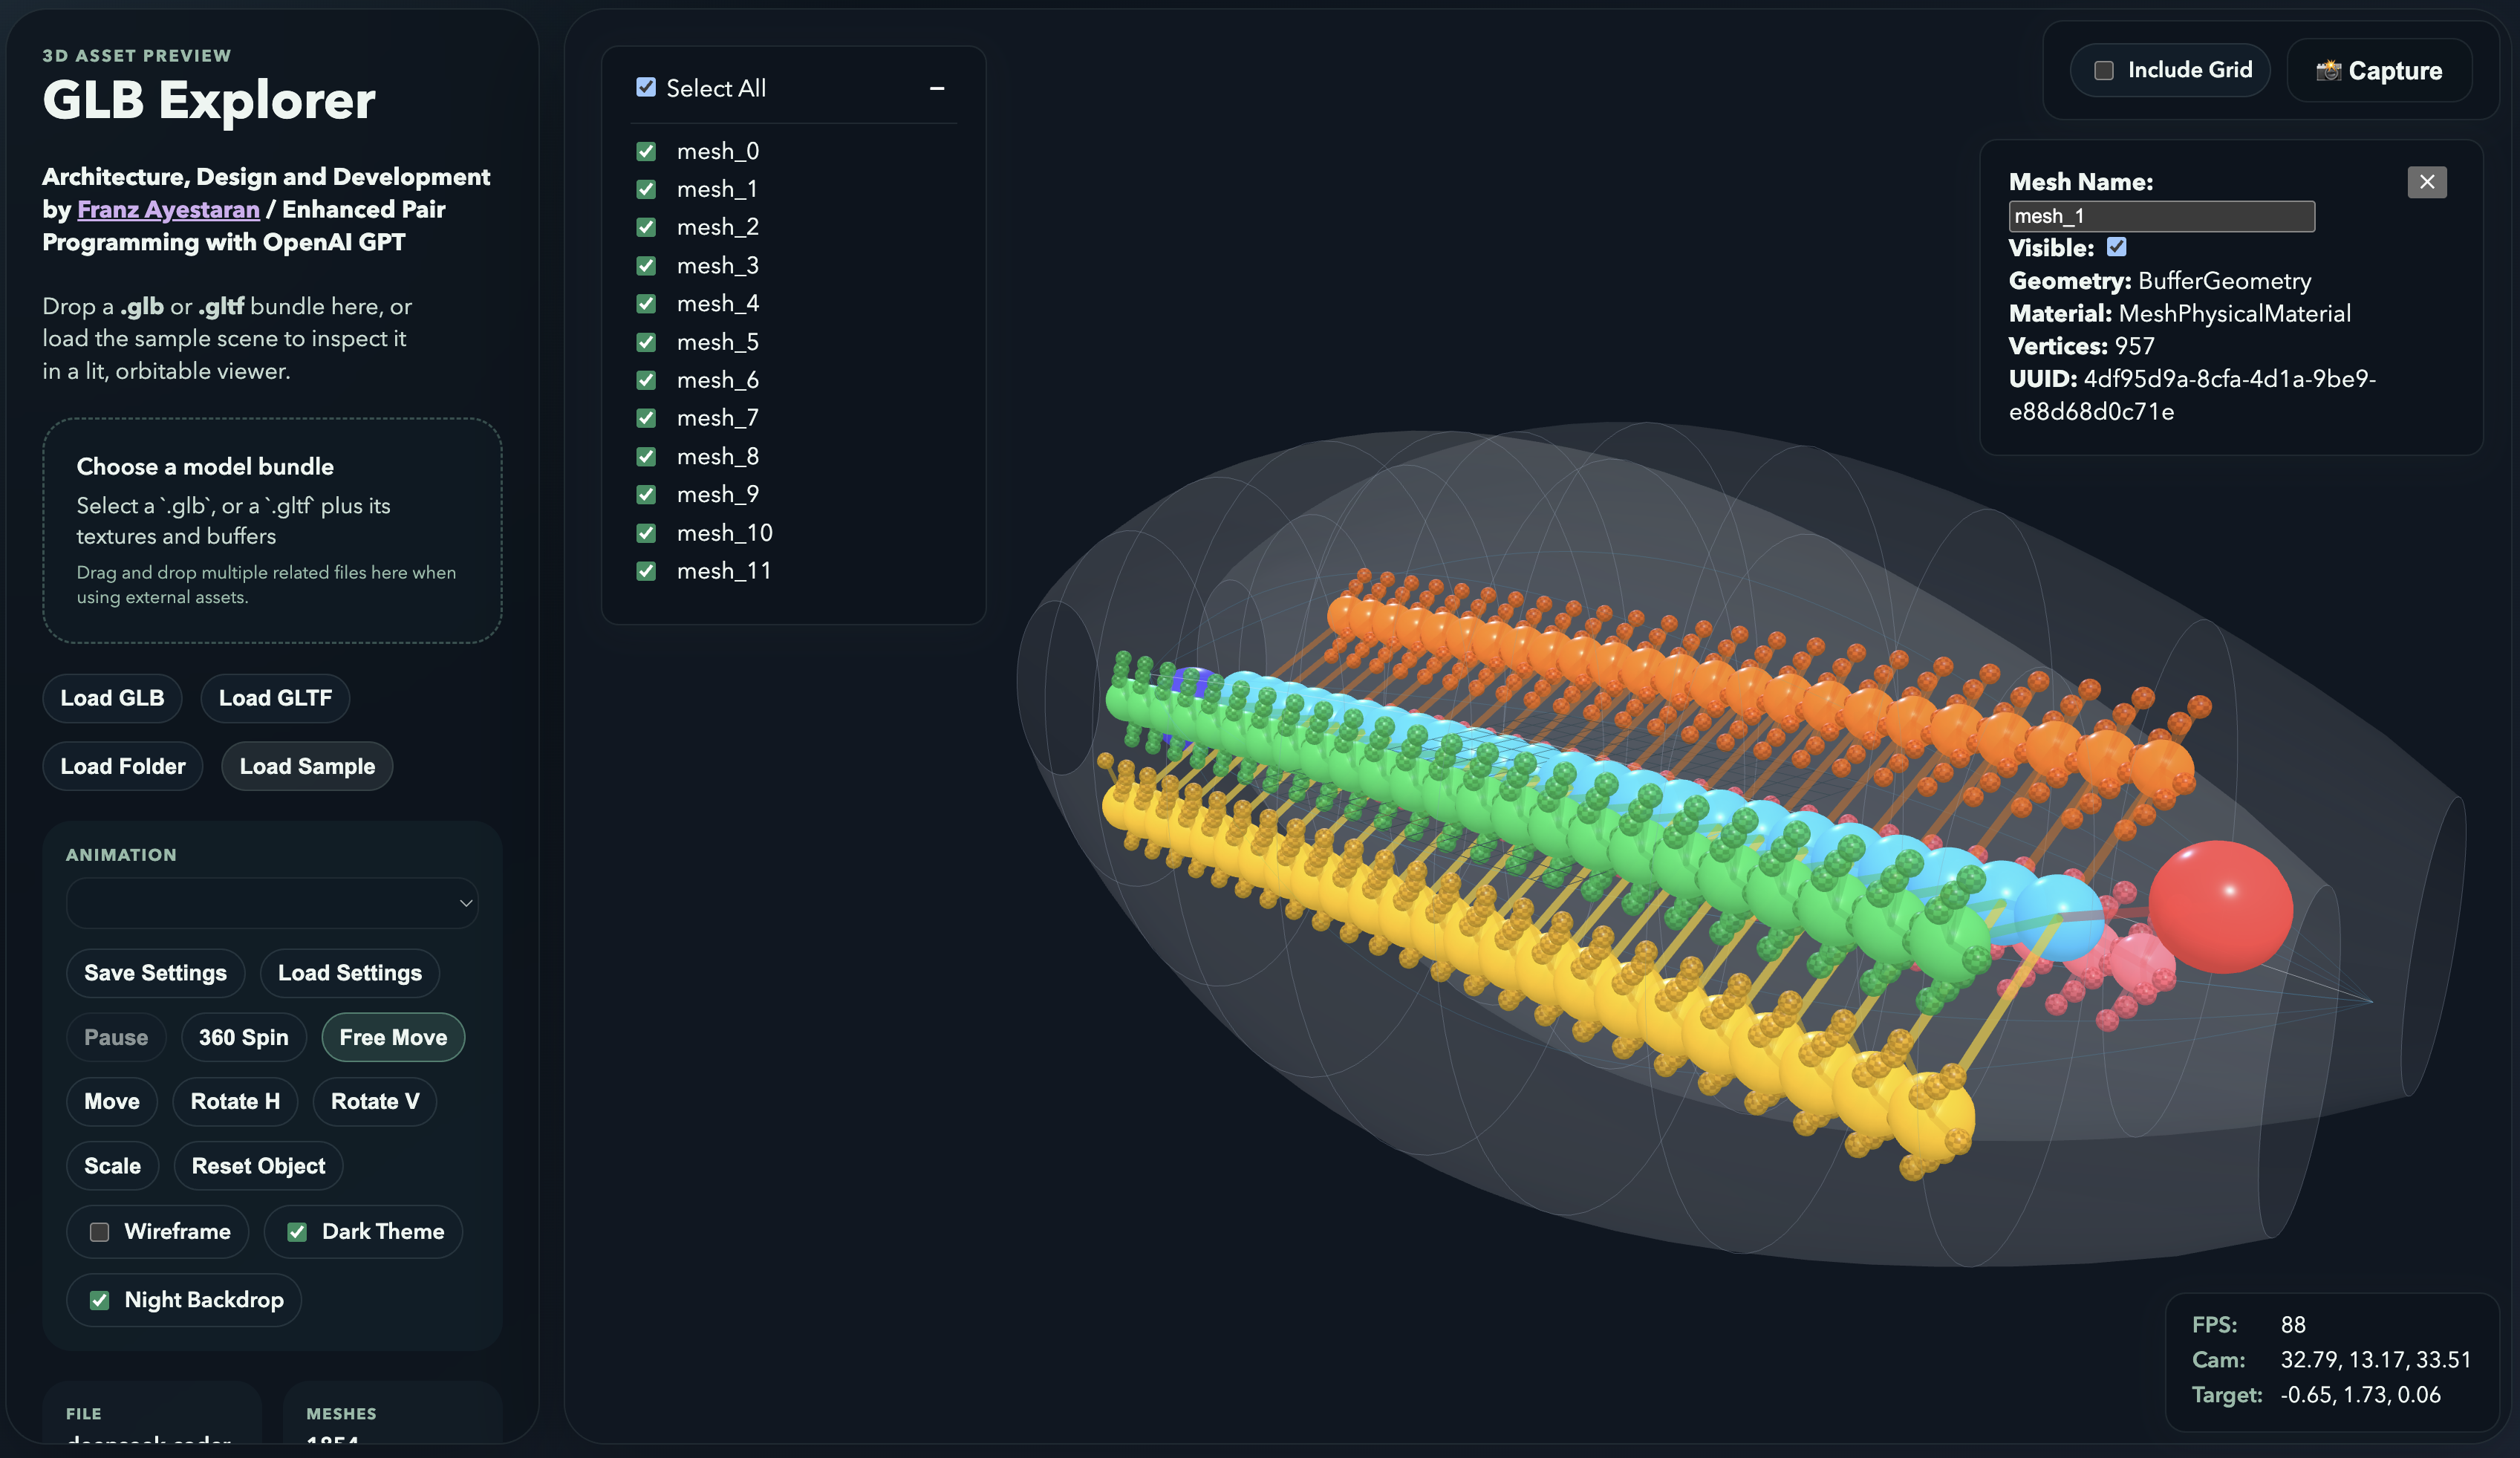Open the Franz Ayestaran link
Screen dimensions: 2520x1458
pos(168,209)
